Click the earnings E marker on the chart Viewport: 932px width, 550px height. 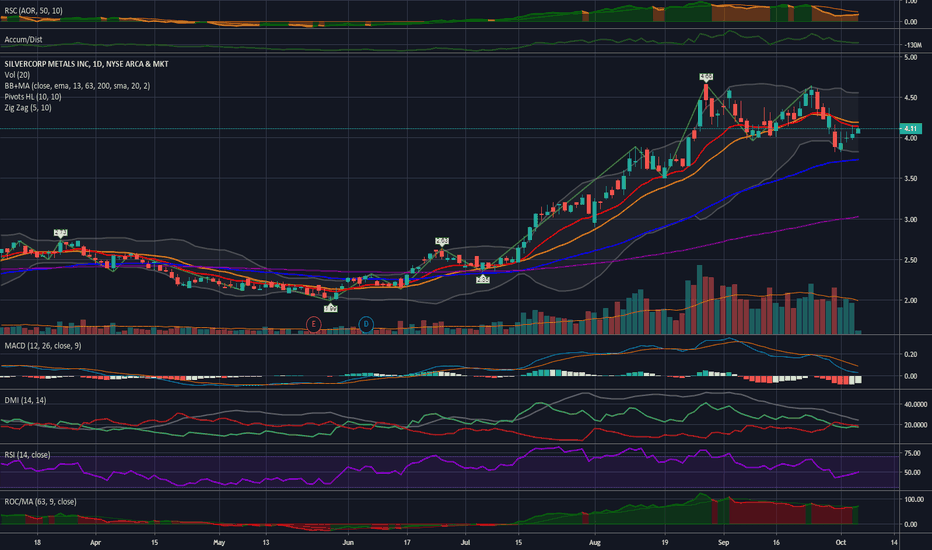click(x=313, y=324)
